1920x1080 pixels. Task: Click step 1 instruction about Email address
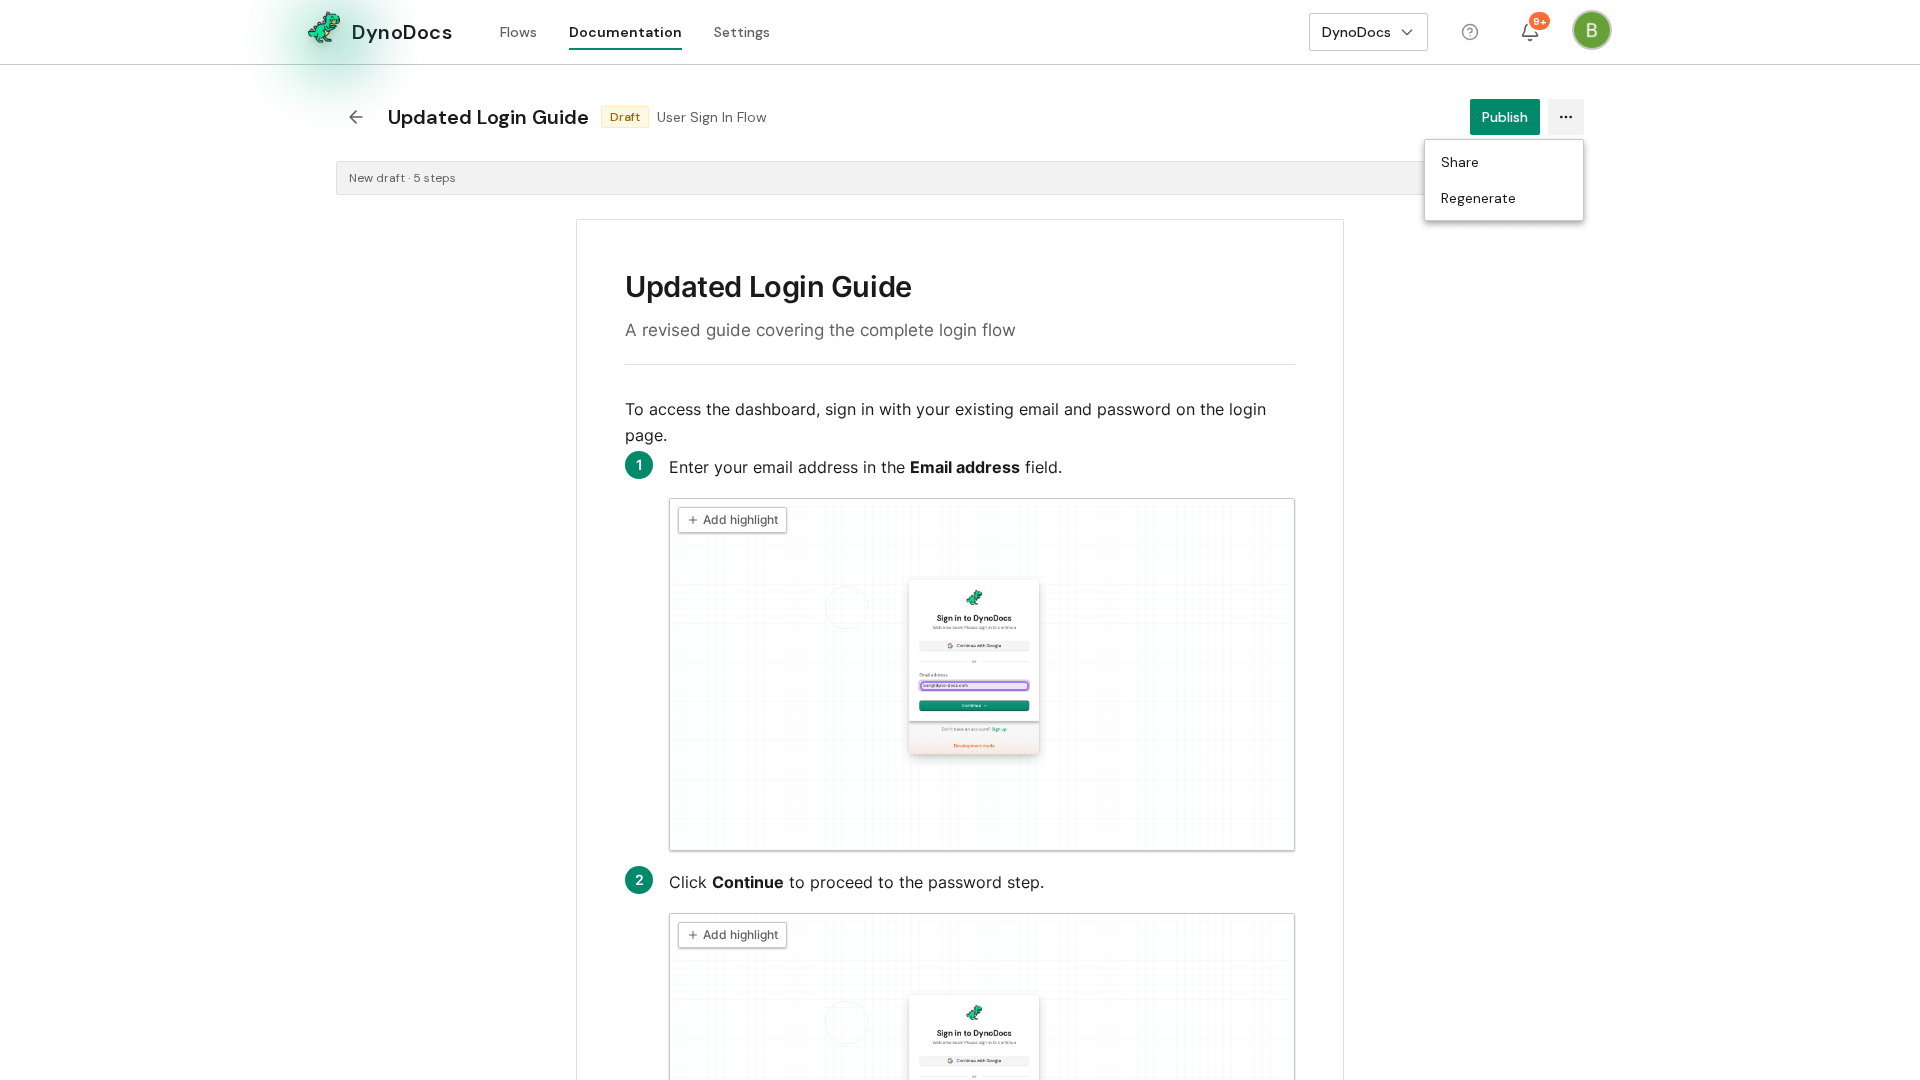tap(866, 467)
